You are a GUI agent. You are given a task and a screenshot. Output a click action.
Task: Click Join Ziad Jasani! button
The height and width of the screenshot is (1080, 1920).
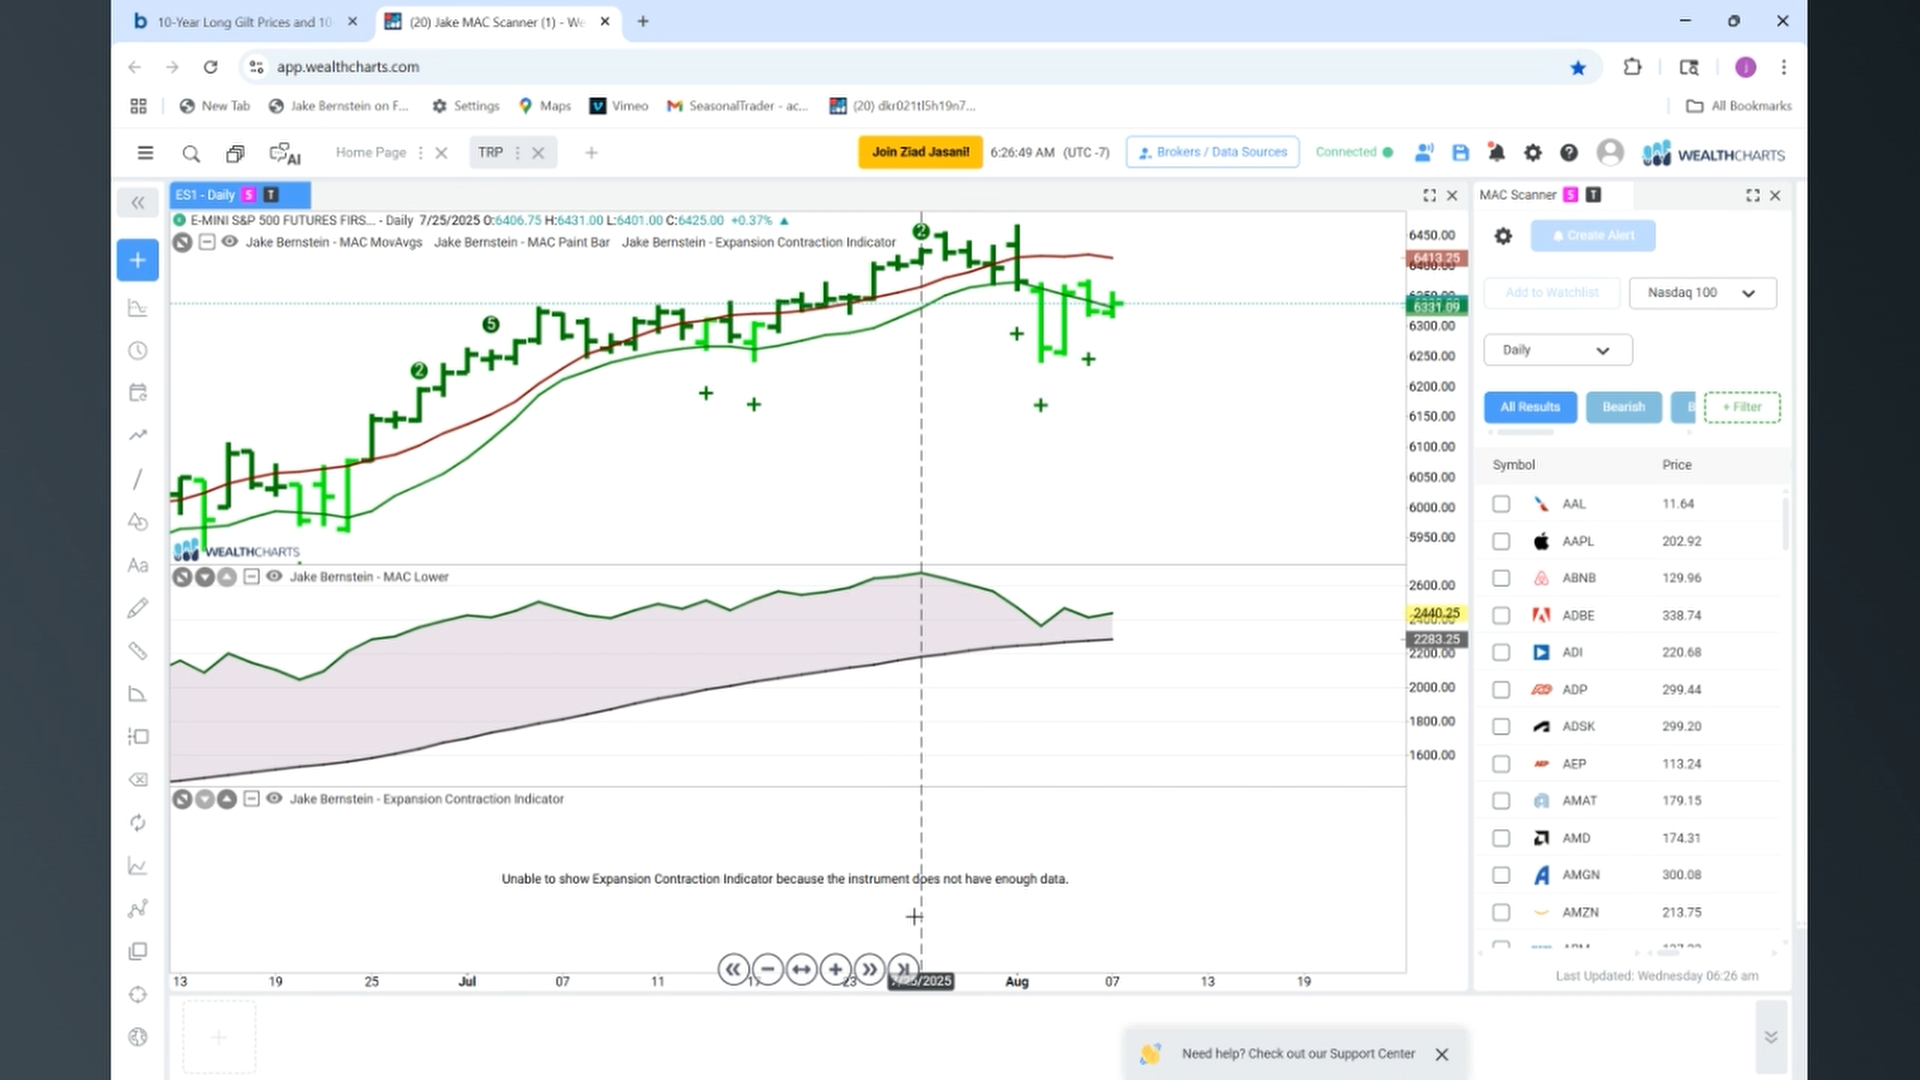pyautogui.click(x=920, y=152)
